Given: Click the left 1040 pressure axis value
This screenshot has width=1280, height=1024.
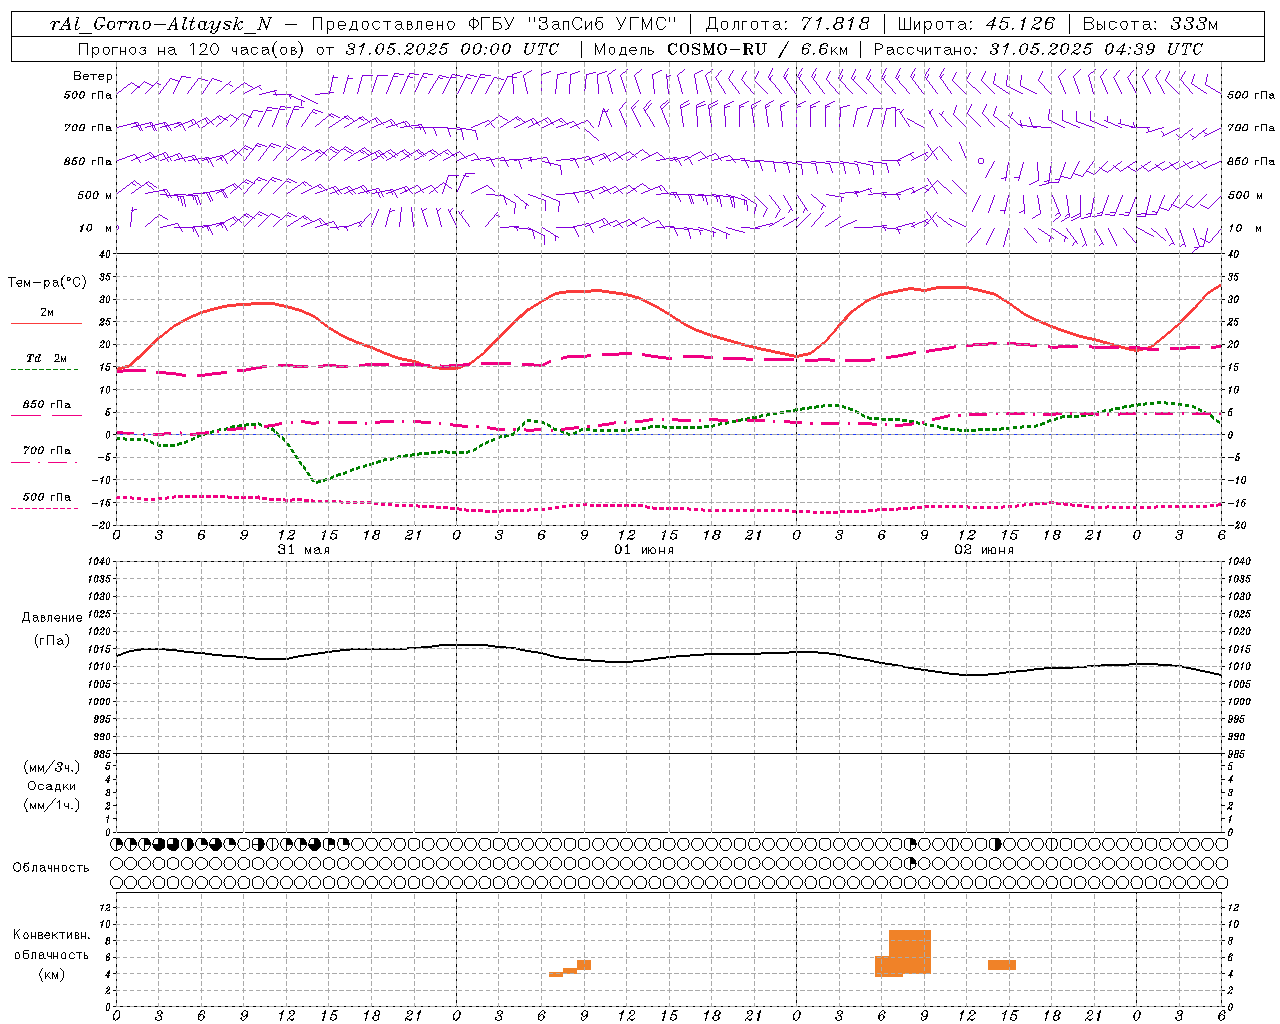Looking at the screenshot, I should [x=101, y=562].
